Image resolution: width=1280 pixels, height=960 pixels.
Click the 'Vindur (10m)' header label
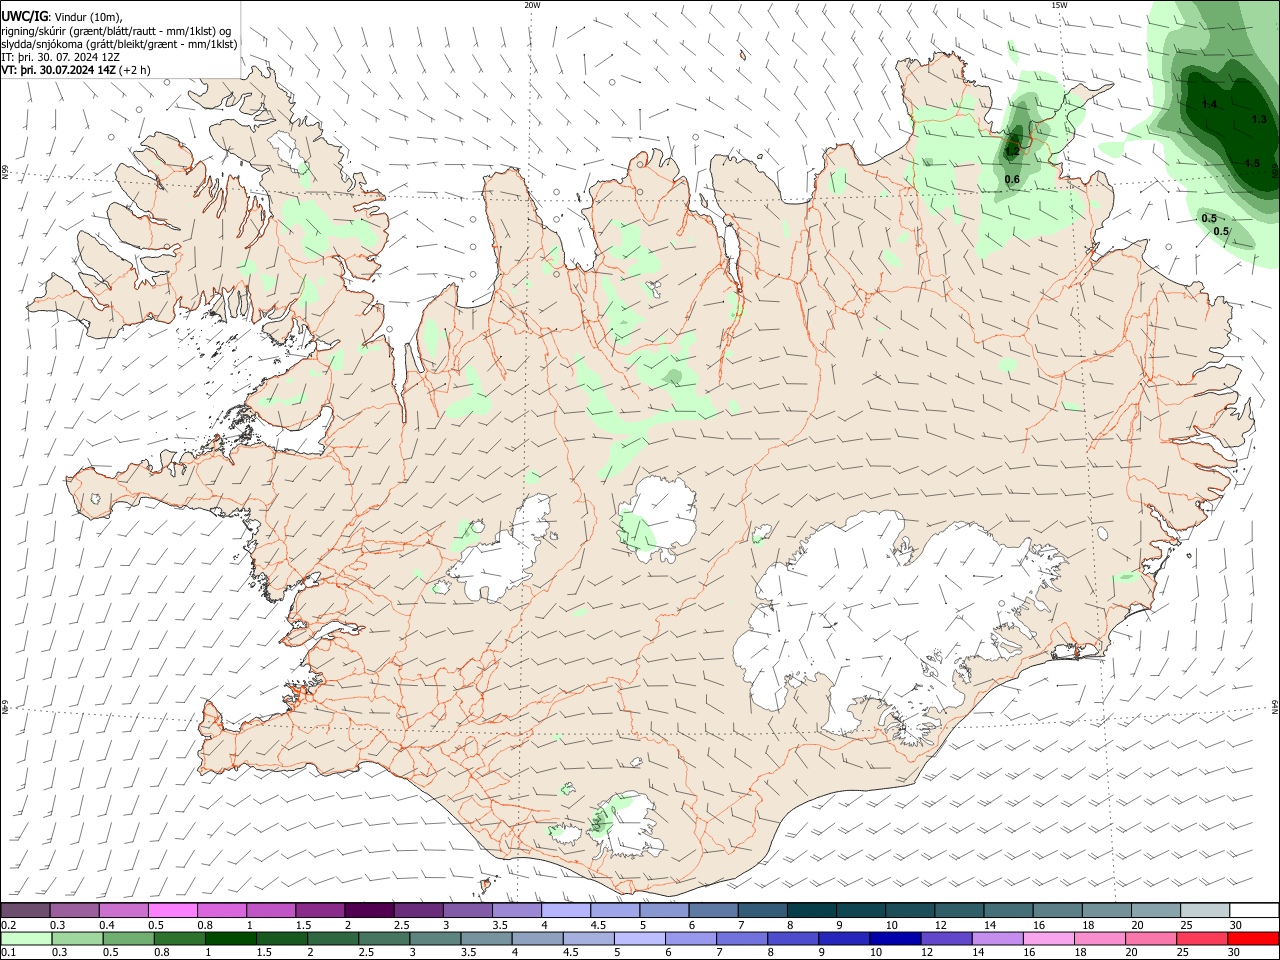pyautogui.click(x=88, y=17)
